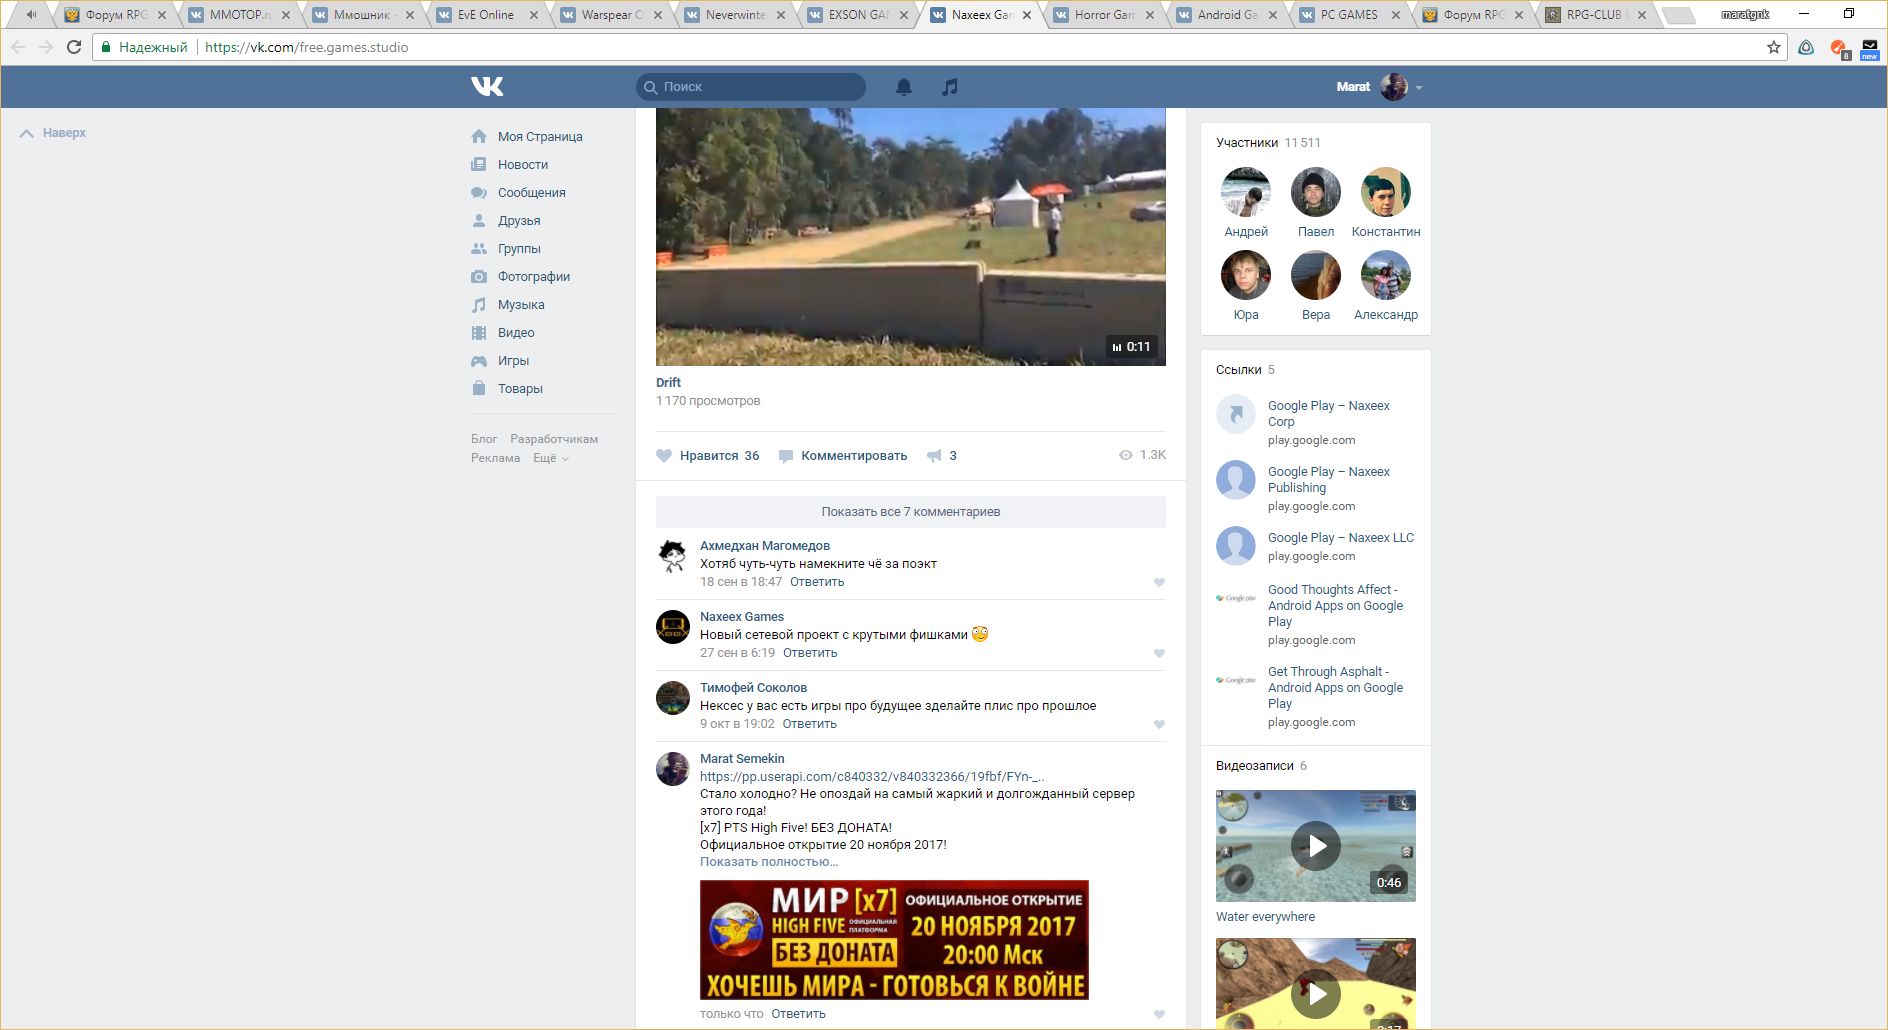This screenshot has width=1888, height=1030.
Task: Open Андрей's member avatar
Action: tap(1245, 192)
